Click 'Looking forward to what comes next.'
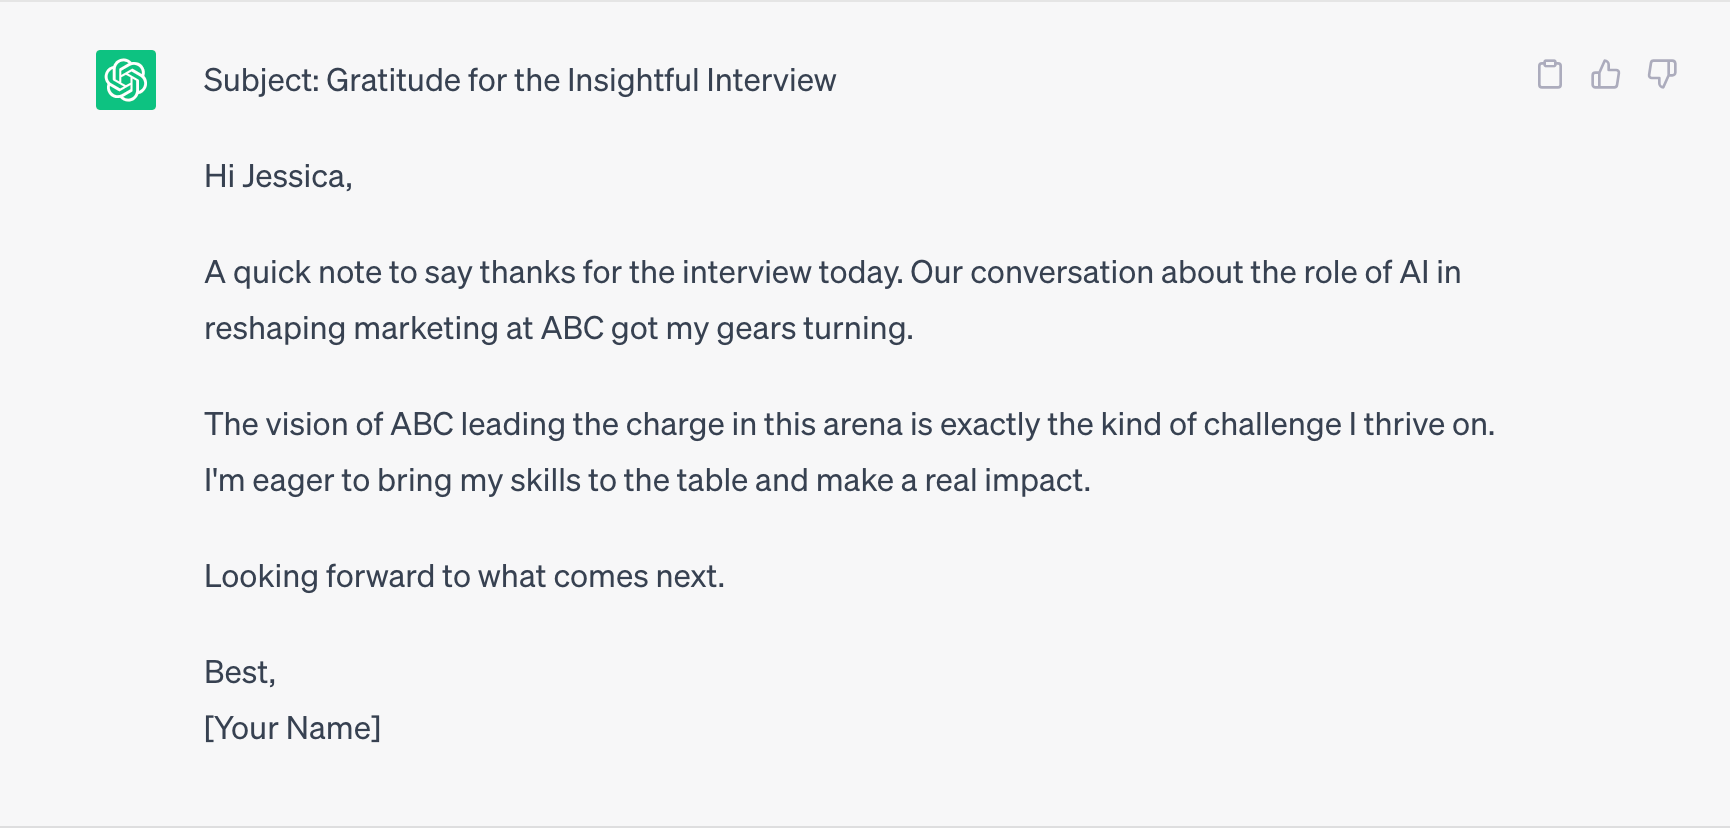1730x828 pixels. pos(464,576)
